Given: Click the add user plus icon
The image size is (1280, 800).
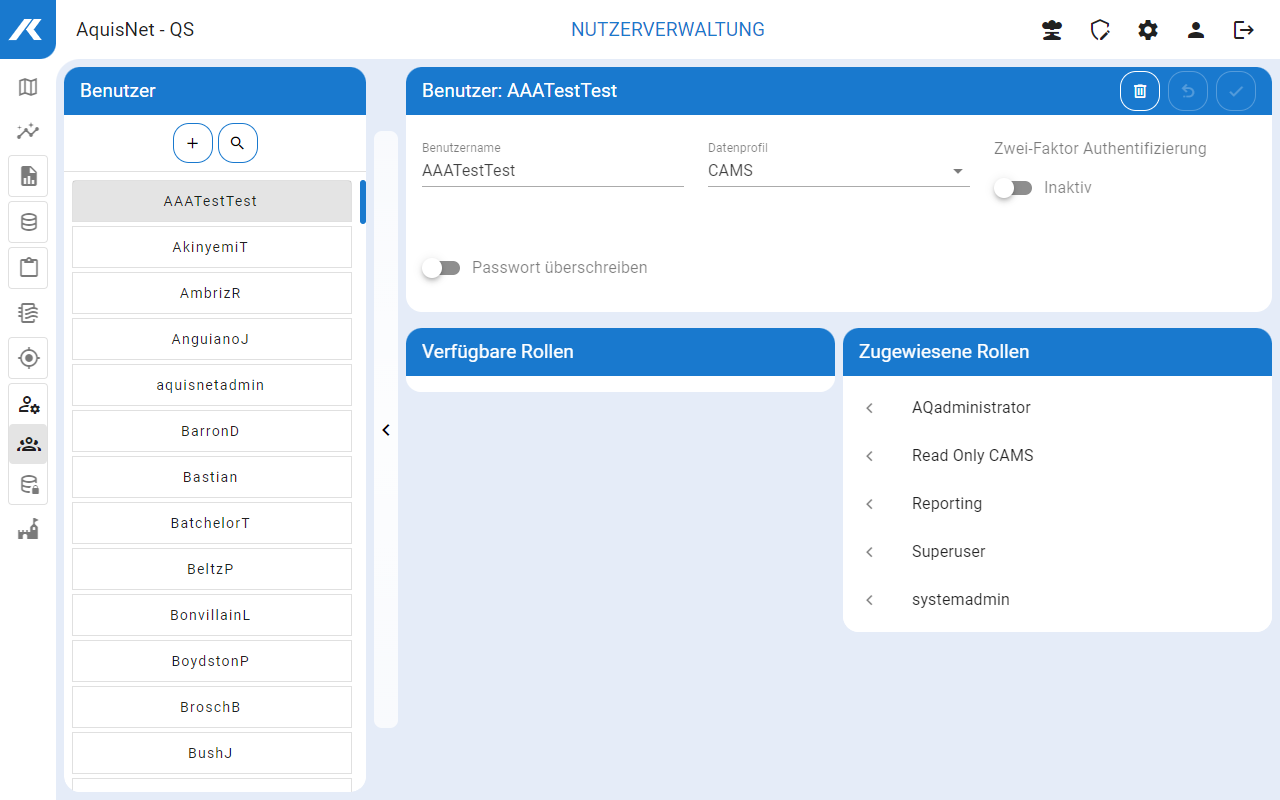Looking at the screenshot, I should 193,143.
